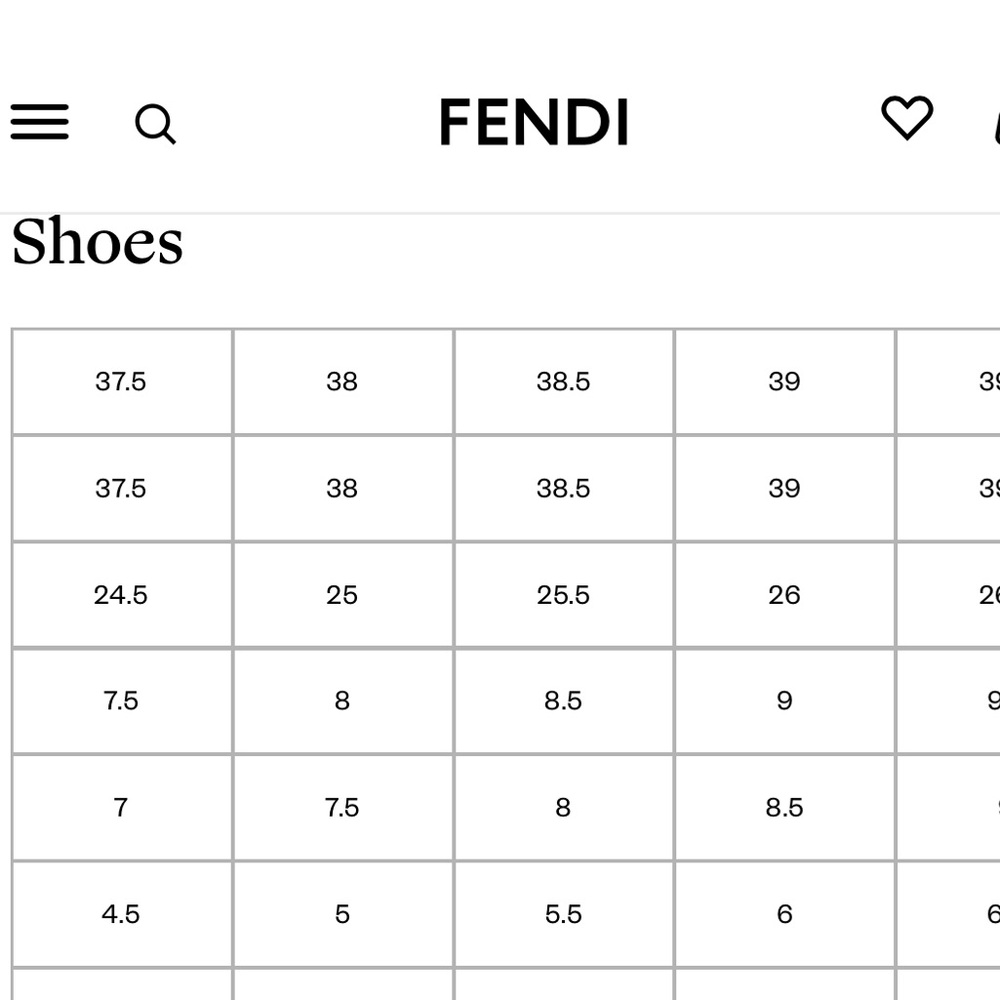Click cell showing 24.5

pos(121,594)
